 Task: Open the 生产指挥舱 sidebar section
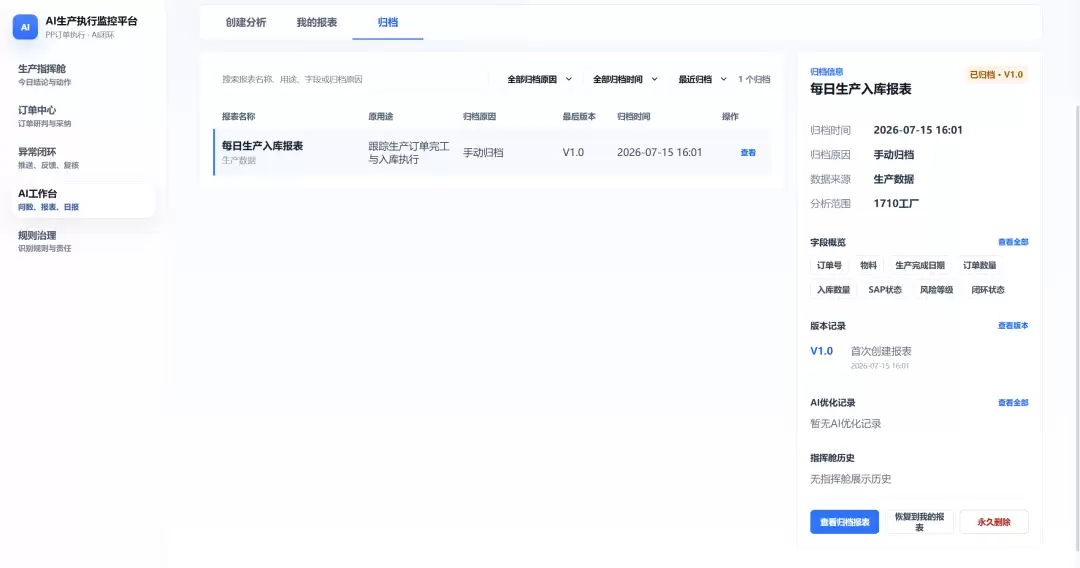(83, 75)
